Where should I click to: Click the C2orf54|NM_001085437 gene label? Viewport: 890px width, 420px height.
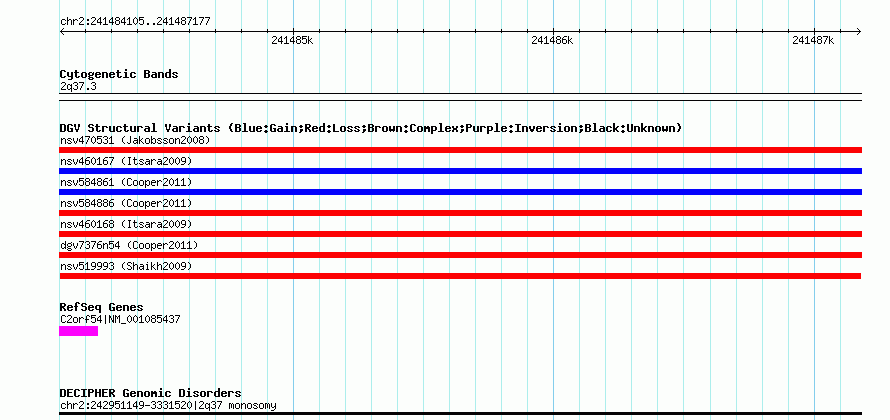point(120,320)
